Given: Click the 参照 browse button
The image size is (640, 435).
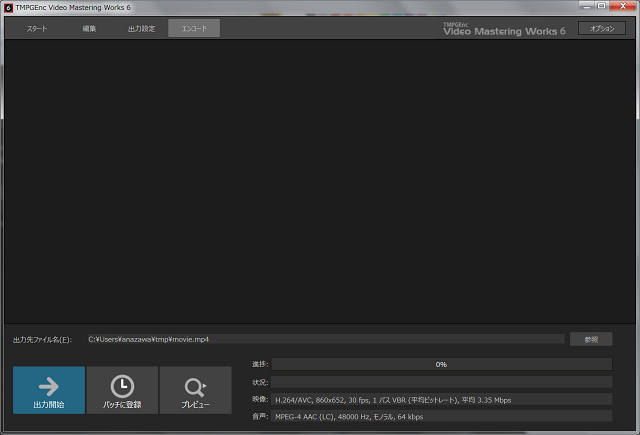Looking at the screenshot, I should pyautogui.click(x=591, y=339).
